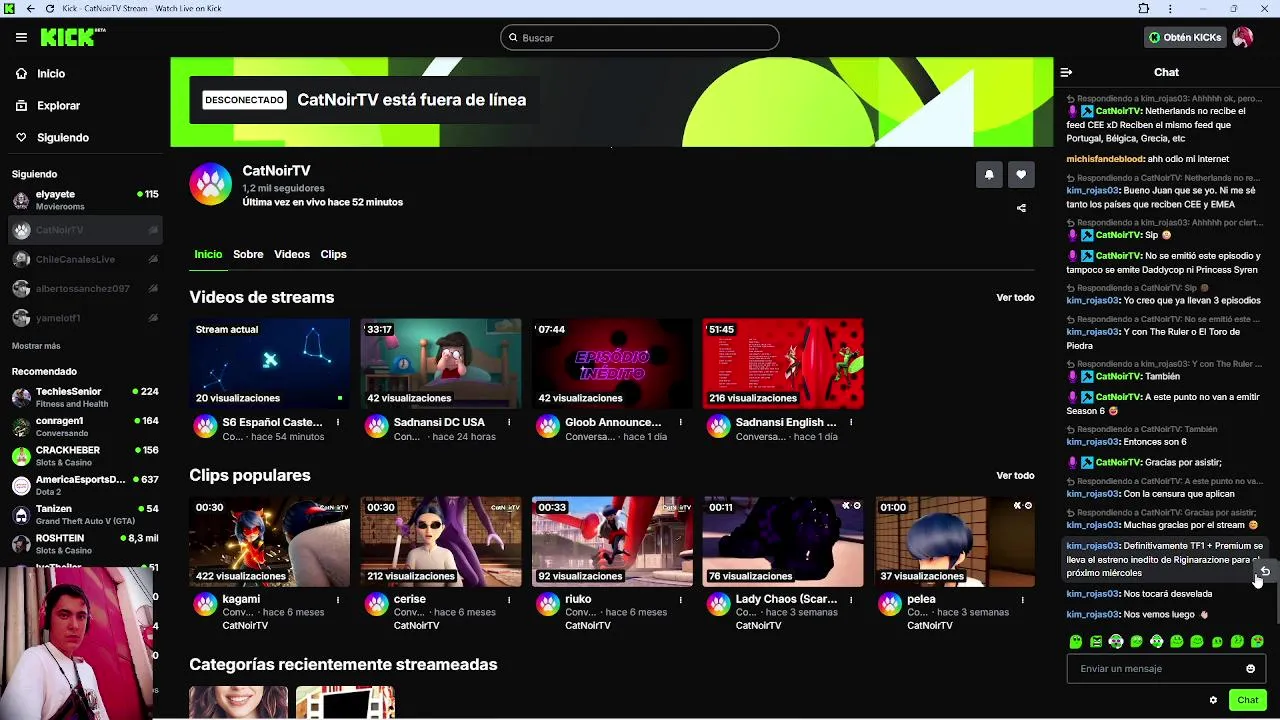
Task: Open conragen1 recommended channel
Action: [85, 427]
